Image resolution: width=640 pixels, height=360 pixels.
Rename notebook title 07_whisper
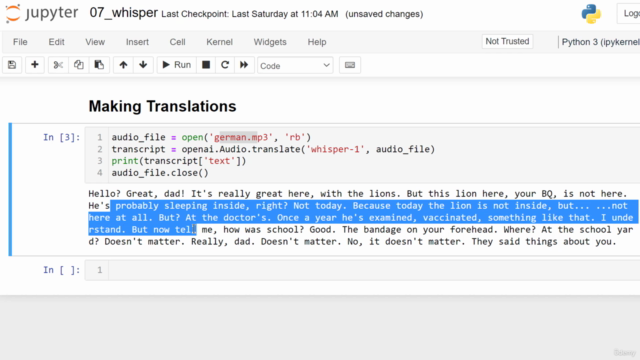124,13
